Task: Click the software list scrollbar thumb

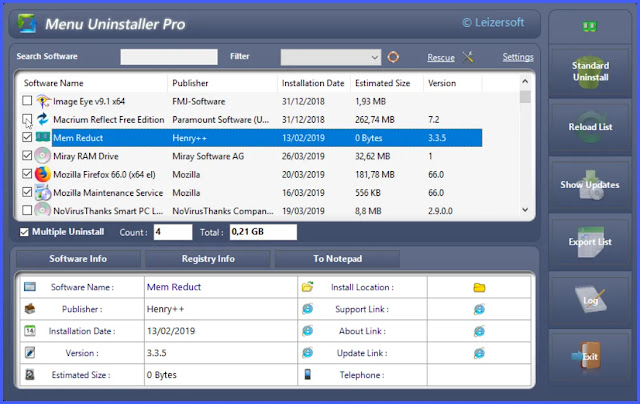Action: click(x=525, y=97)
